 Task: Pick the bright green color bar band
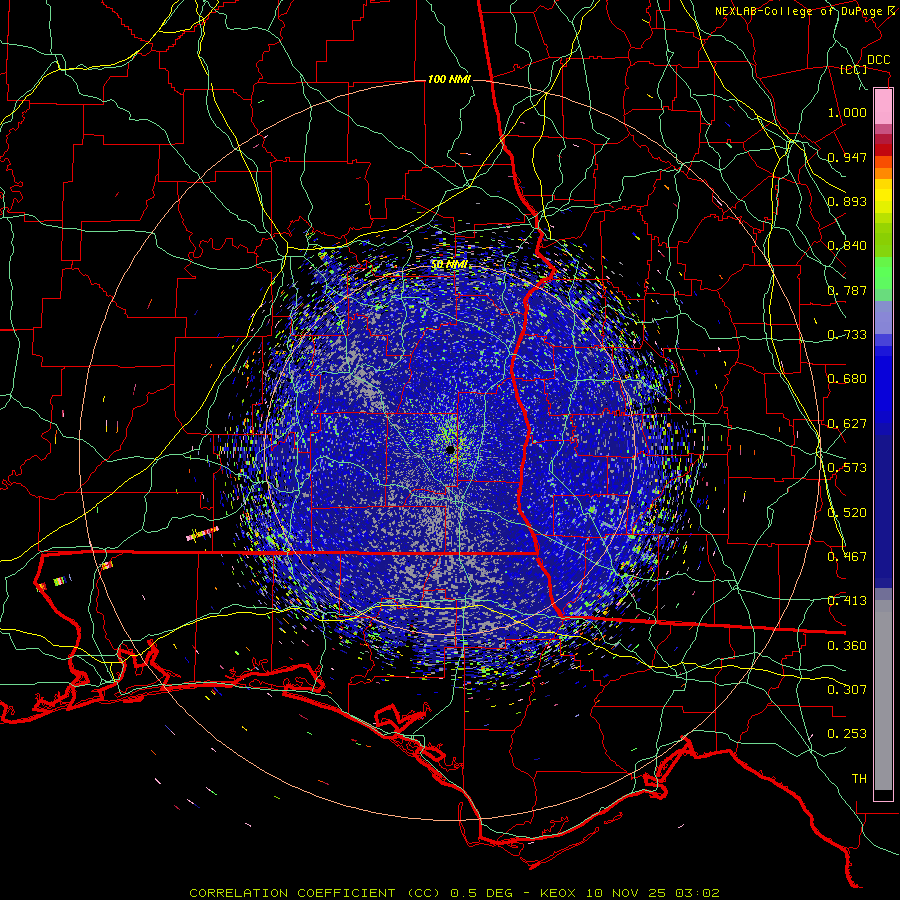point(883,273)
